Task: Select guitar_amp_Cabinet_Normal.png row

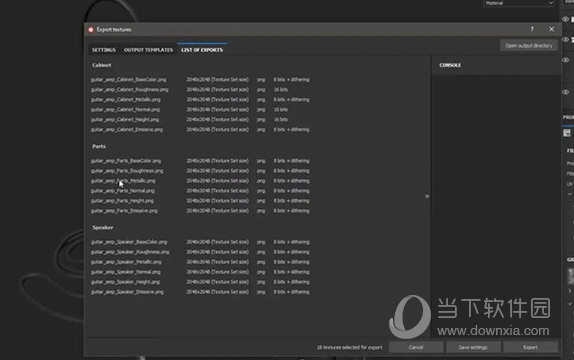Action: 200,110
